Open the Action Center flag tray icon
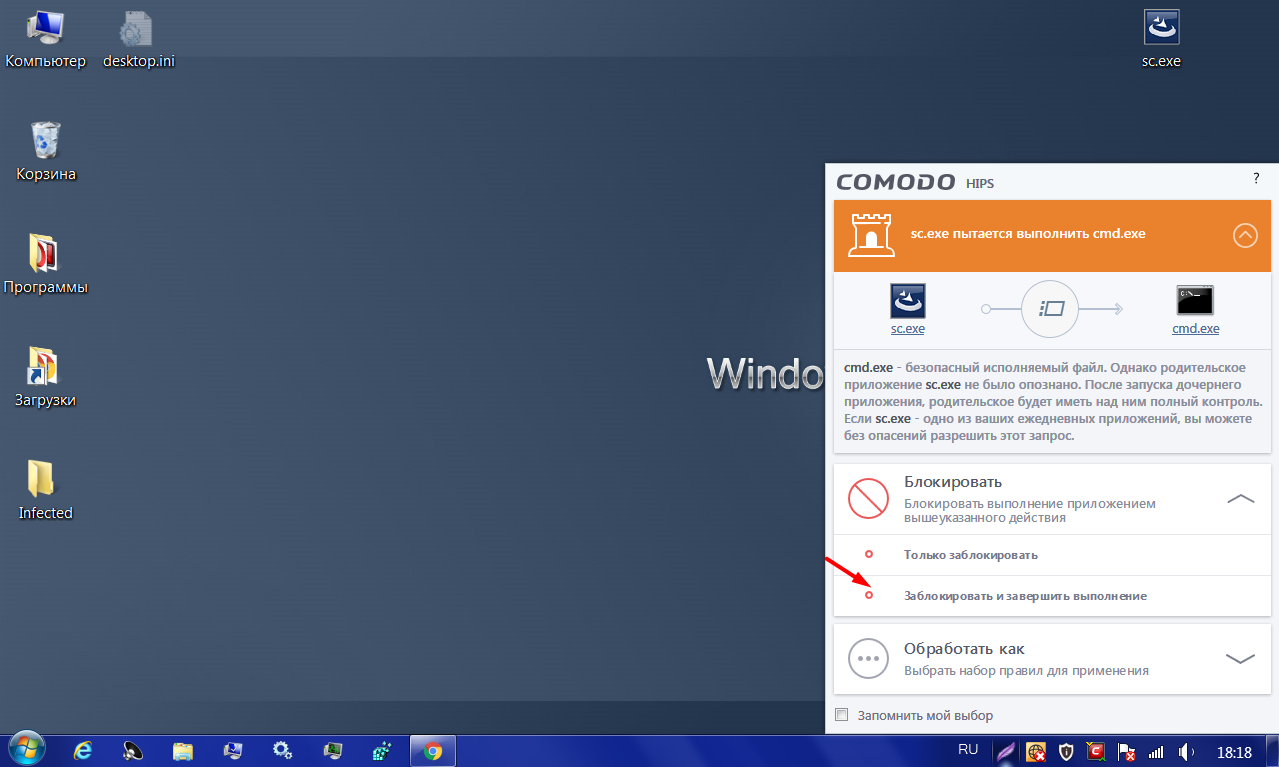The image size is (1279, 767). point(1126,751)
